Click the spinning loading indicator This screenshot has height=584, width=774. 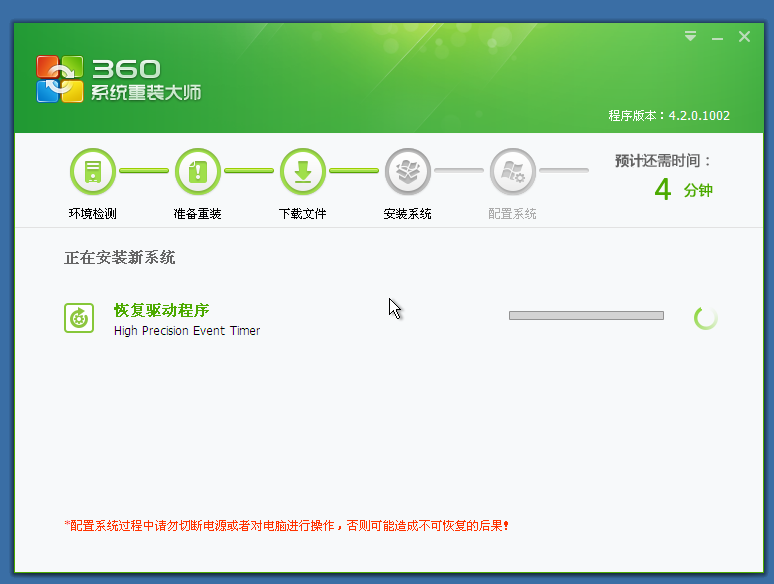click(706, 318)
